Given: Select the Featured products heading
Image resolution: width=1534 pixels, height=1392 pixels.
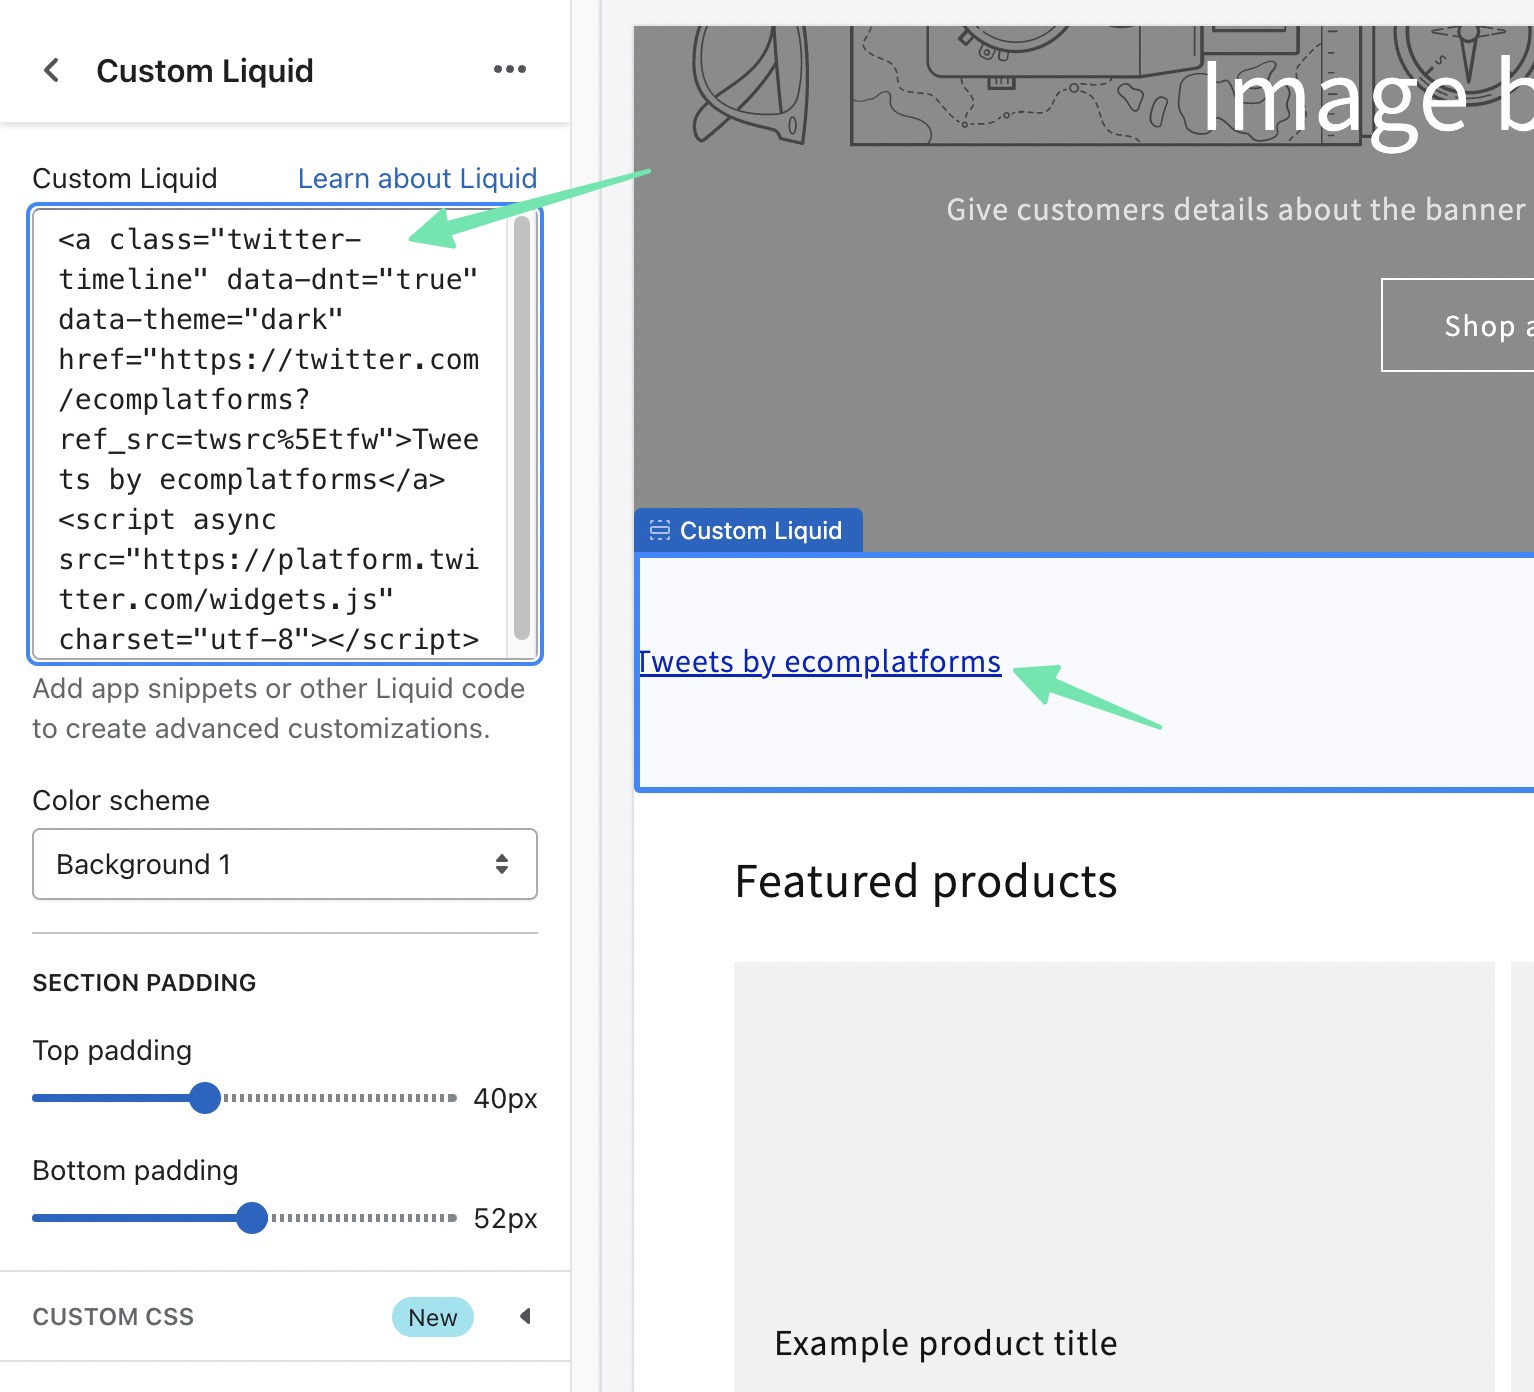Looking at the screenshot, I should click(x=925, y=882).
